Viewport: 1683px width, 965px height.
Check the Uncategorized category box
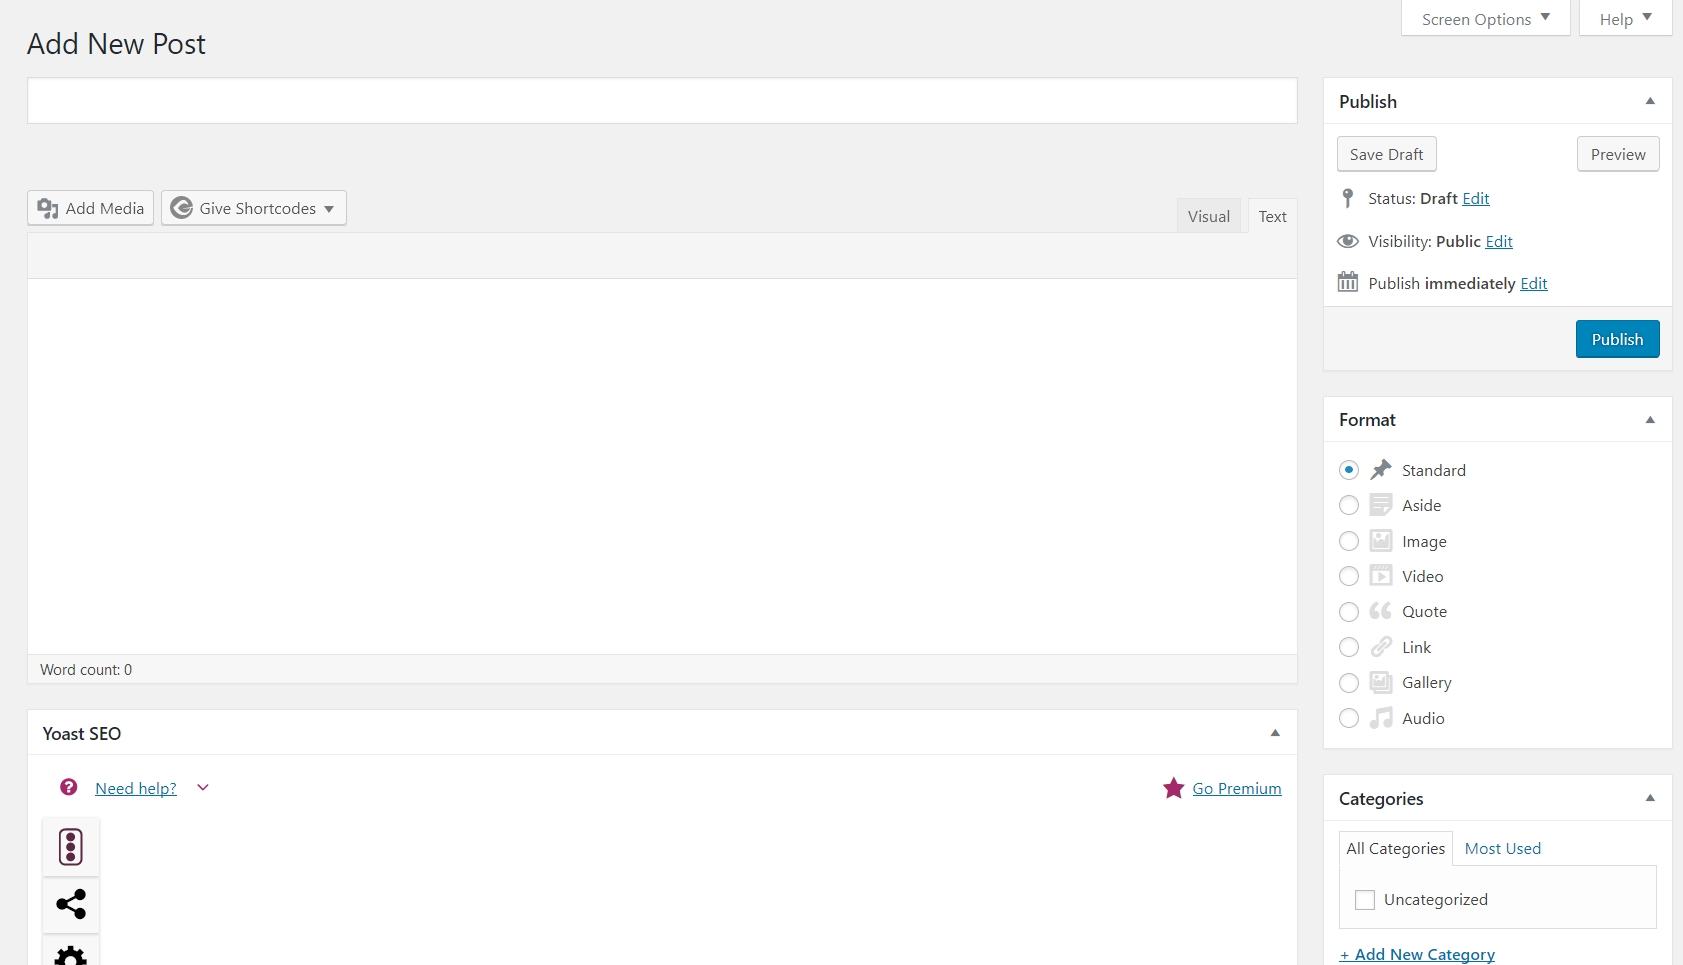[x=1365, y=900]
